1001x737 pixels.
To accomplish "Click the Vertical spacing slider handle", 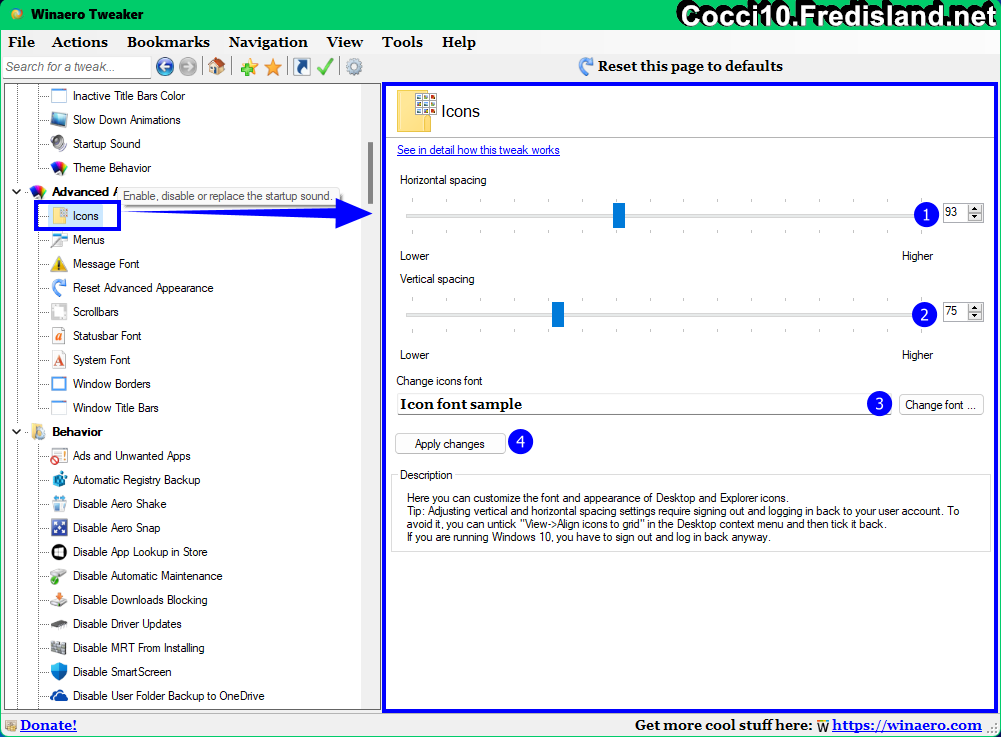I will click(x=558, y=314).
